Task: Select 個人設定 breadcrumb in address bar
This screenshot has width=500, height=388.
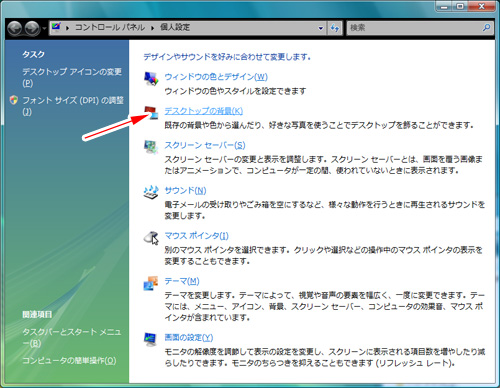Action: pos(175,27)
